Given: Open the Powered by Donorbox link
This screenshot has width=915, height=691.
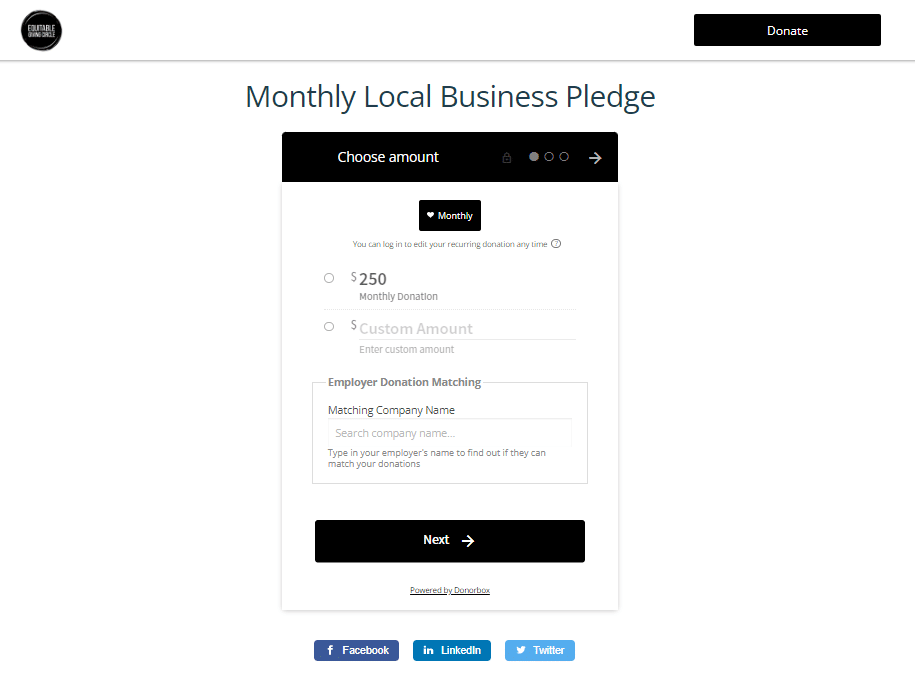Looking at the screenshot, I should [x=450, y=590].
